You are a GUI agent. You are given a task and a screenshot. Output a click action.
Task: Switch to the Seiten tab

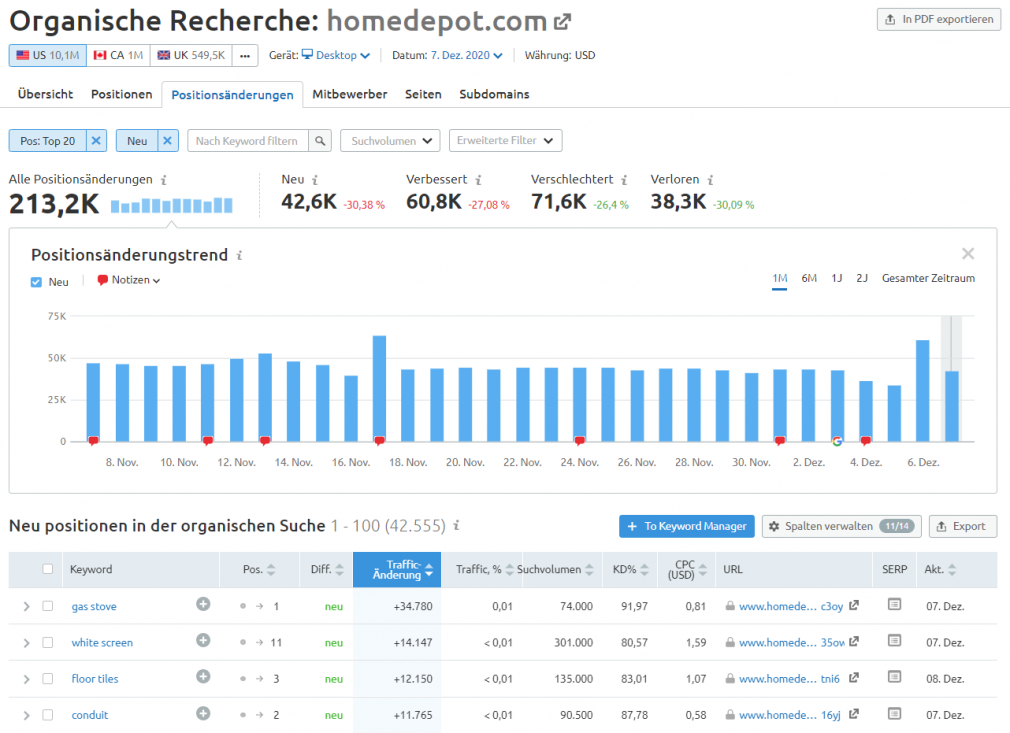(423, 94)
